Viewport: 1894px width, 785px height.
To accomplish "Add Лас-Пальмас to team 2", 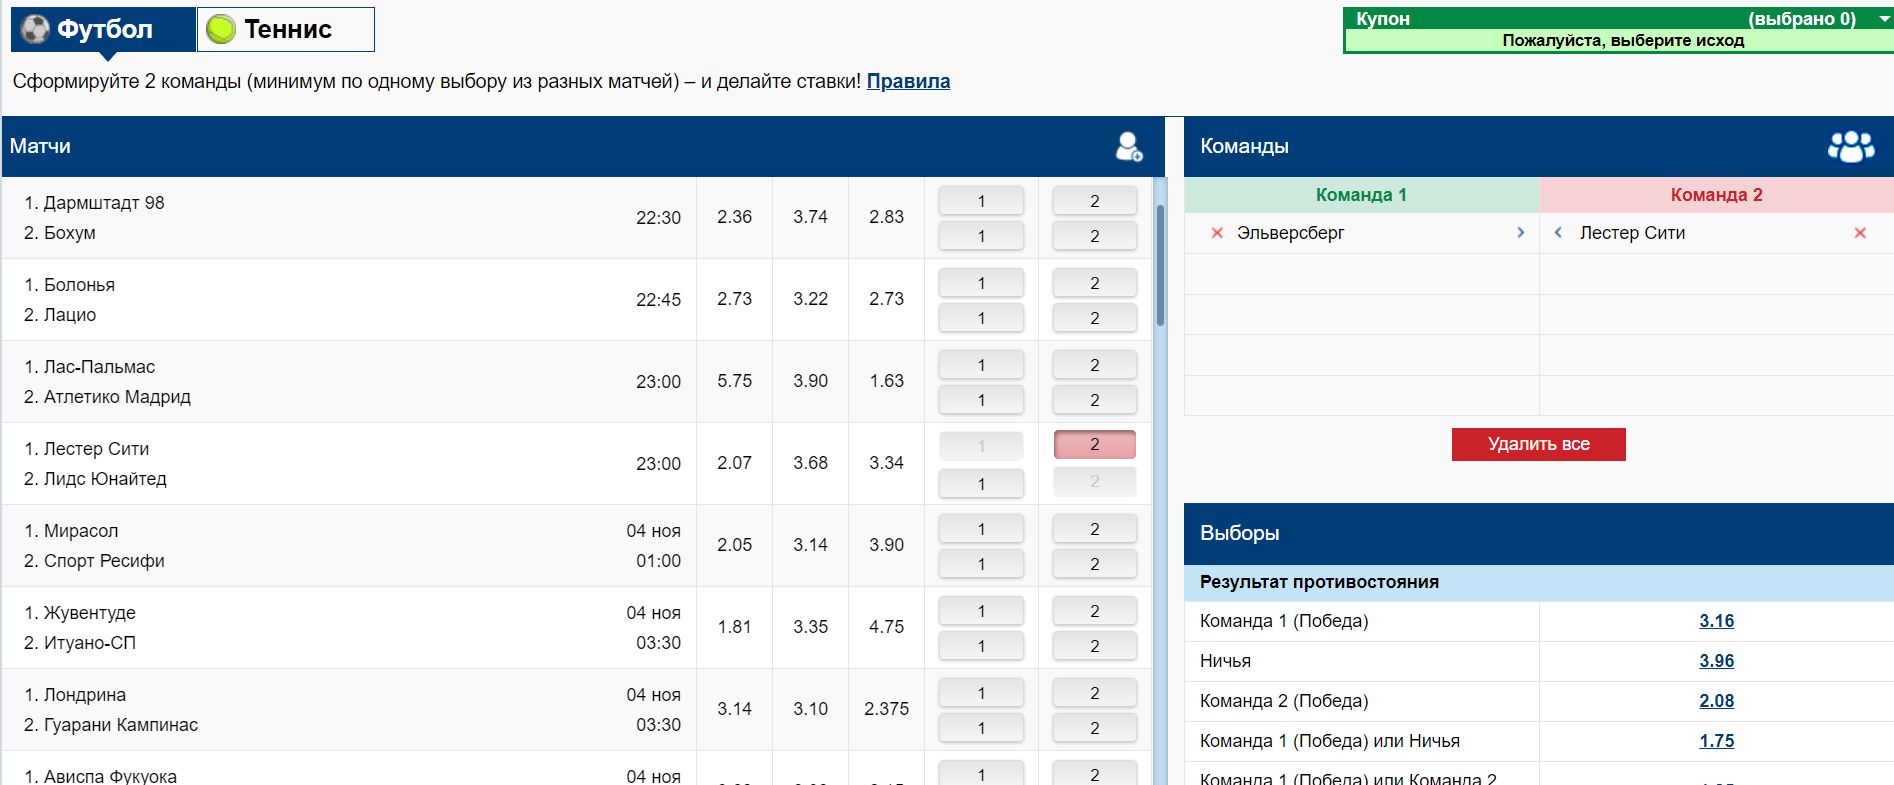I will click(x=1095, y=365).
